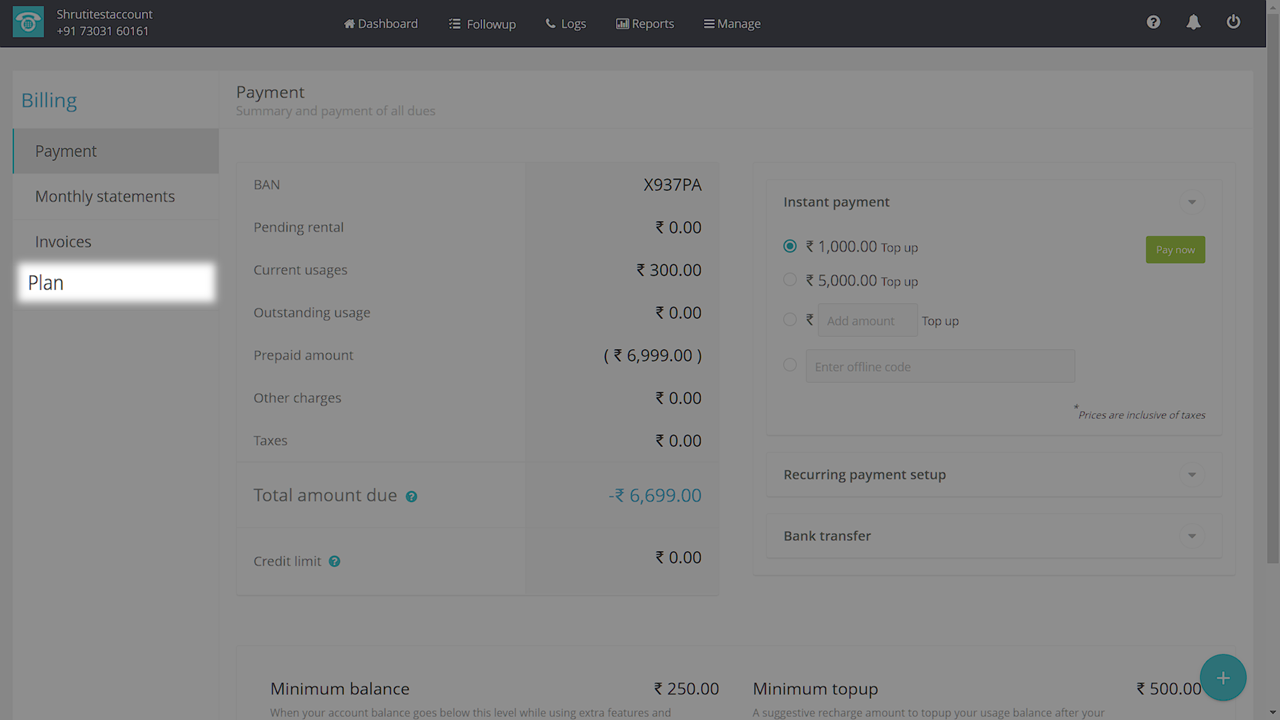
Task: Expand Recurring payment setup section
Action: point(1191,475)
